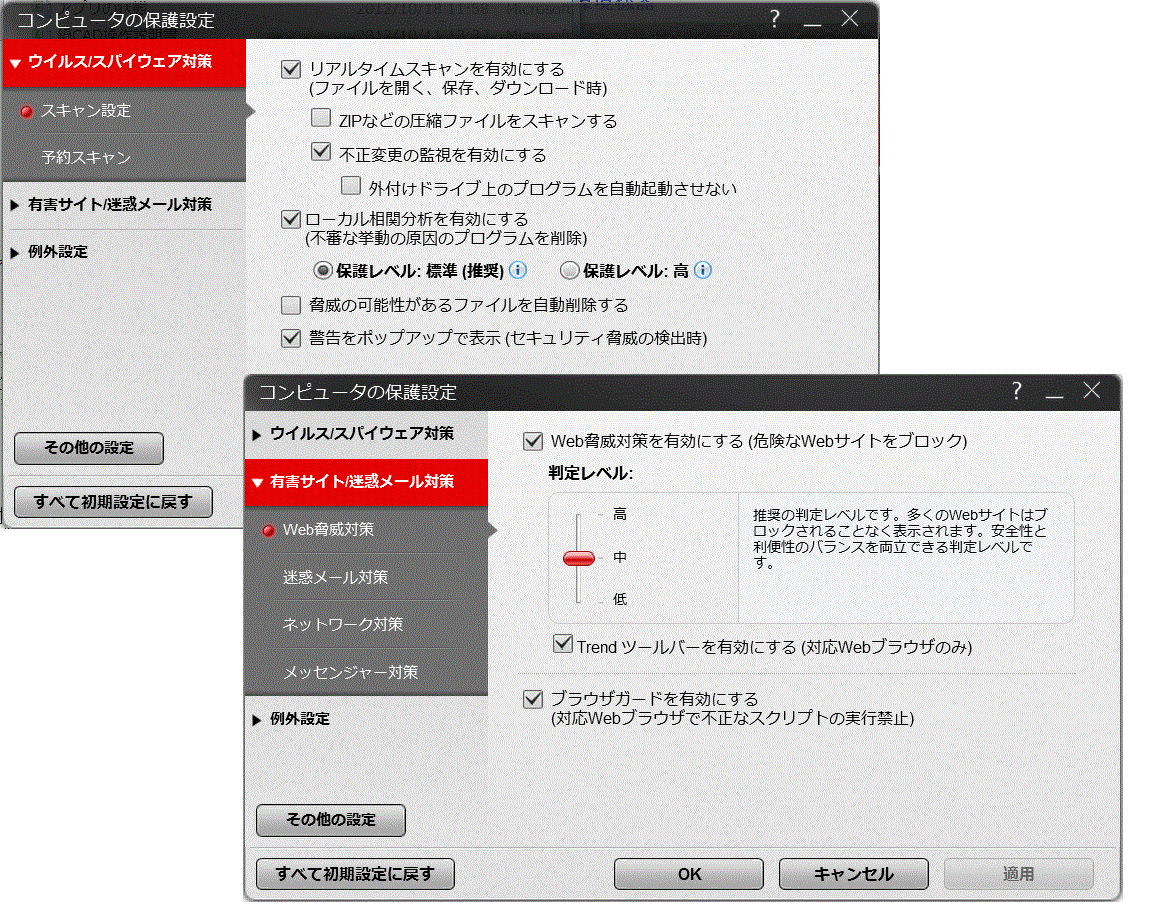The width and height of the screenshot is (1152, 922).
Task: Click info icon next to 保護レベル: 標準 (推奨)
Action: point(518,270)
